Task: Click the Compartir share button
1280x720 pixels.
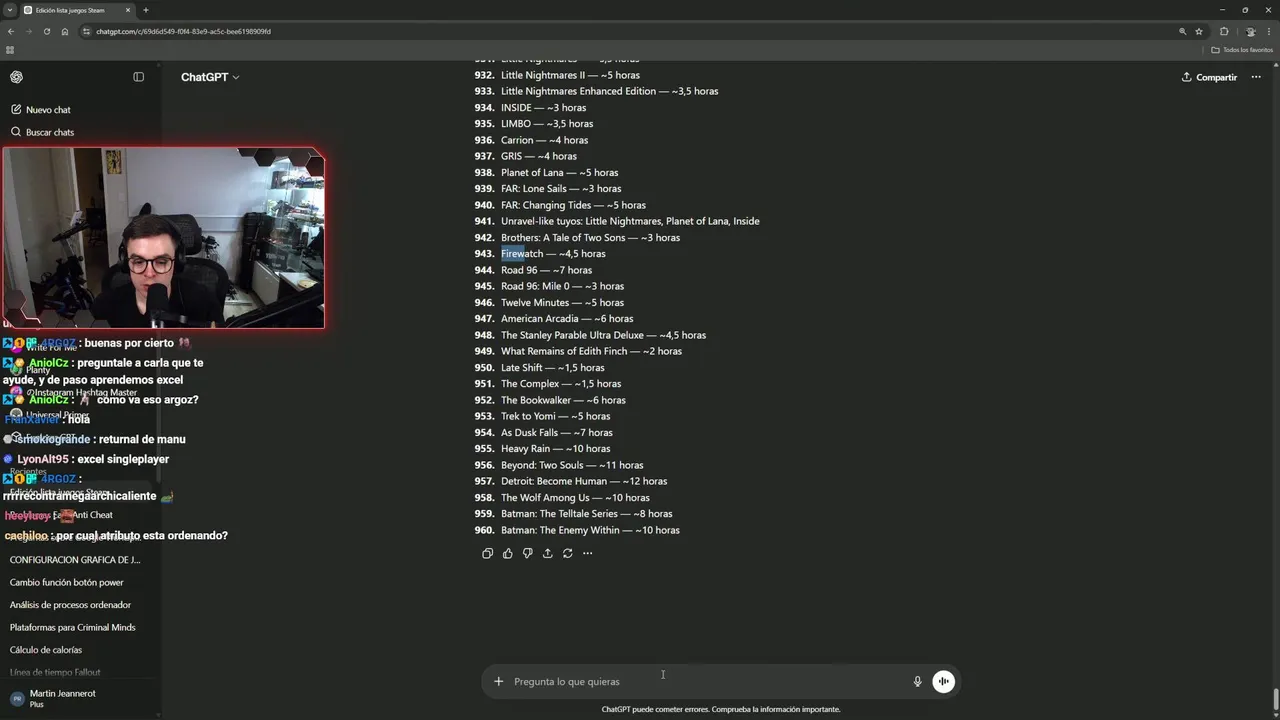Action: pyautogui.click(x=1209, y=77)
